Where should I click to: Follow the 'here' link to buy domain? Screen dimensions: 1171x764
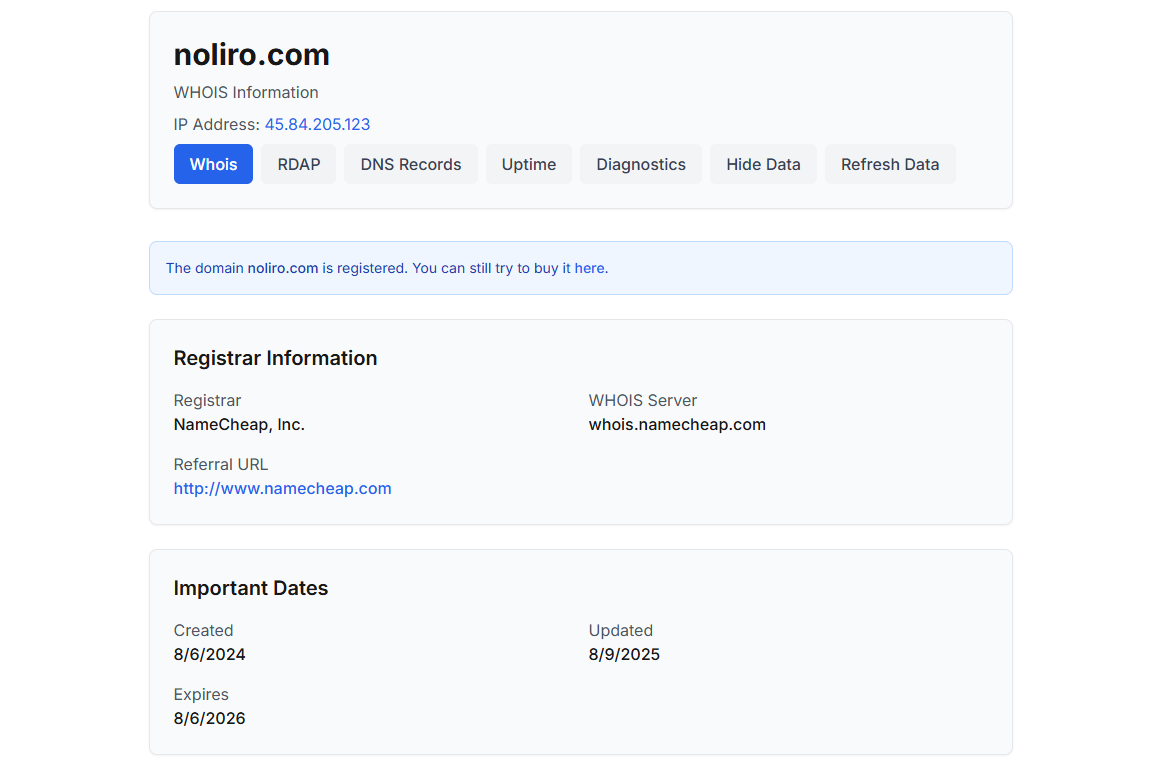(590, 268)
